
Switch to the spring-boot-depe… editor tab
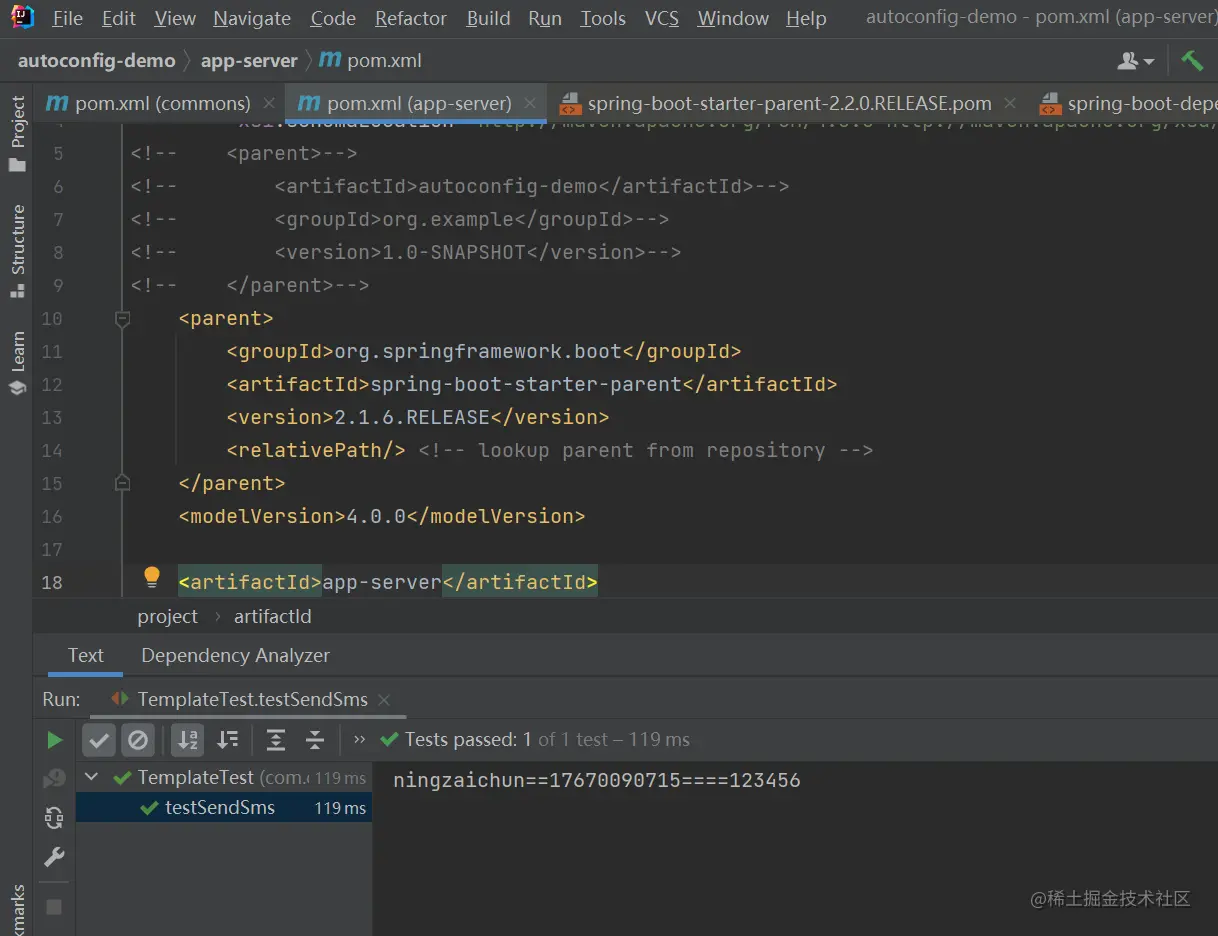[1128, 103]
